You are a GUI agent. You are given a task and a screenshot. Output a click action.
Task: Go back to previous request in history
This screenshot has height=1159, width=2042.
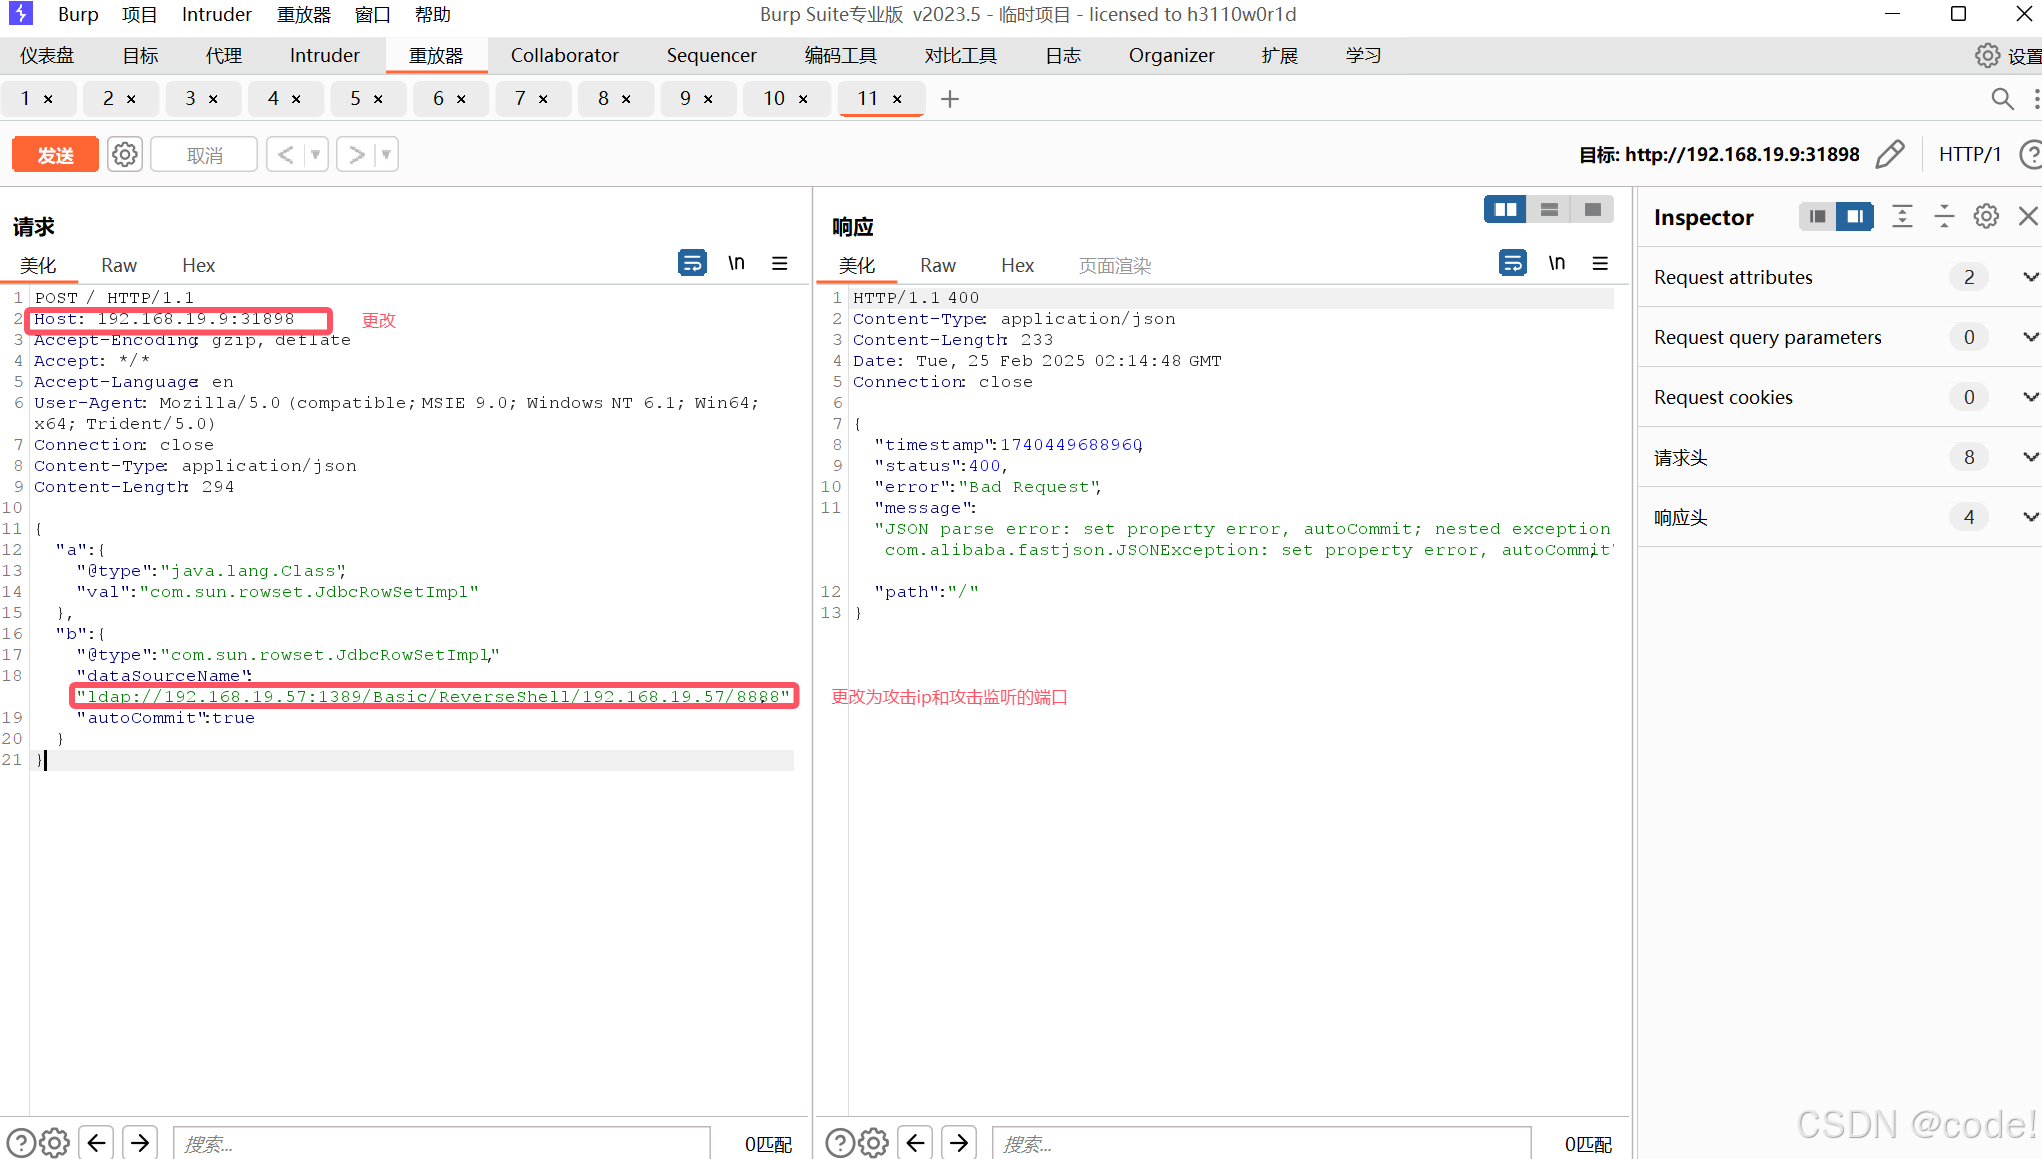(x=285, y=155)
